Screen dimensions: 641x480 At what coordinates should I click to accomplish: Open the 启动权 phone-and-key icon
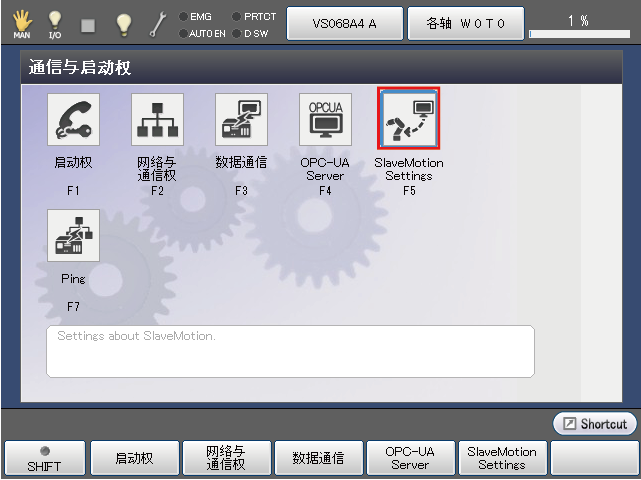[x=73, y=120]
